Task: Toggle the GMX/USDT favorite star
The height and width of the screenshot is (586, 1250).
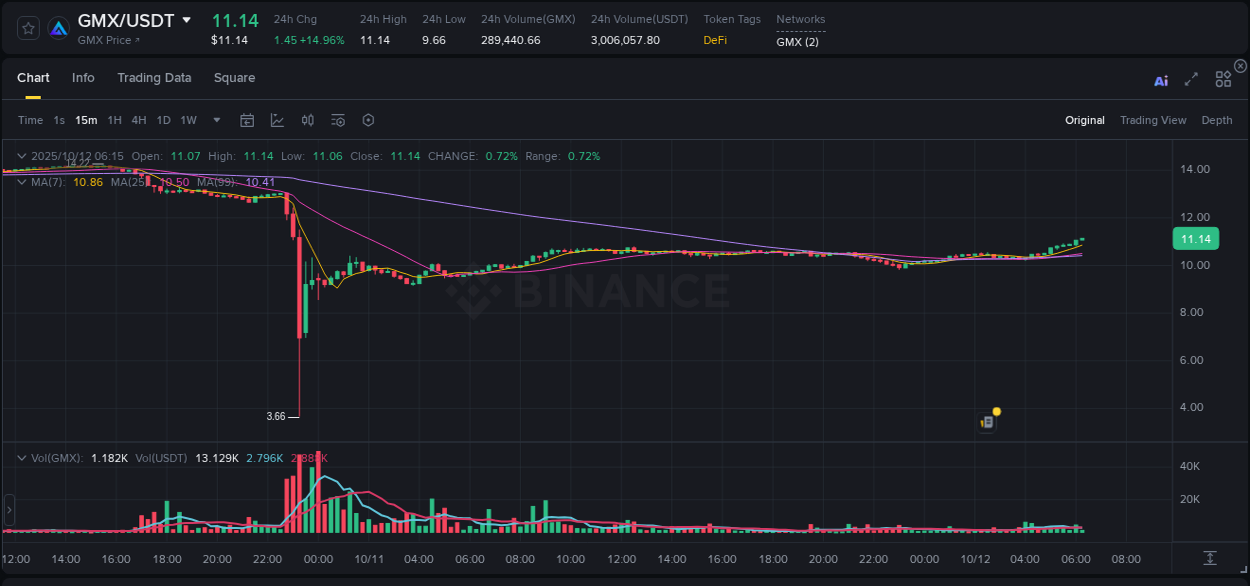Action: point(28,29)
